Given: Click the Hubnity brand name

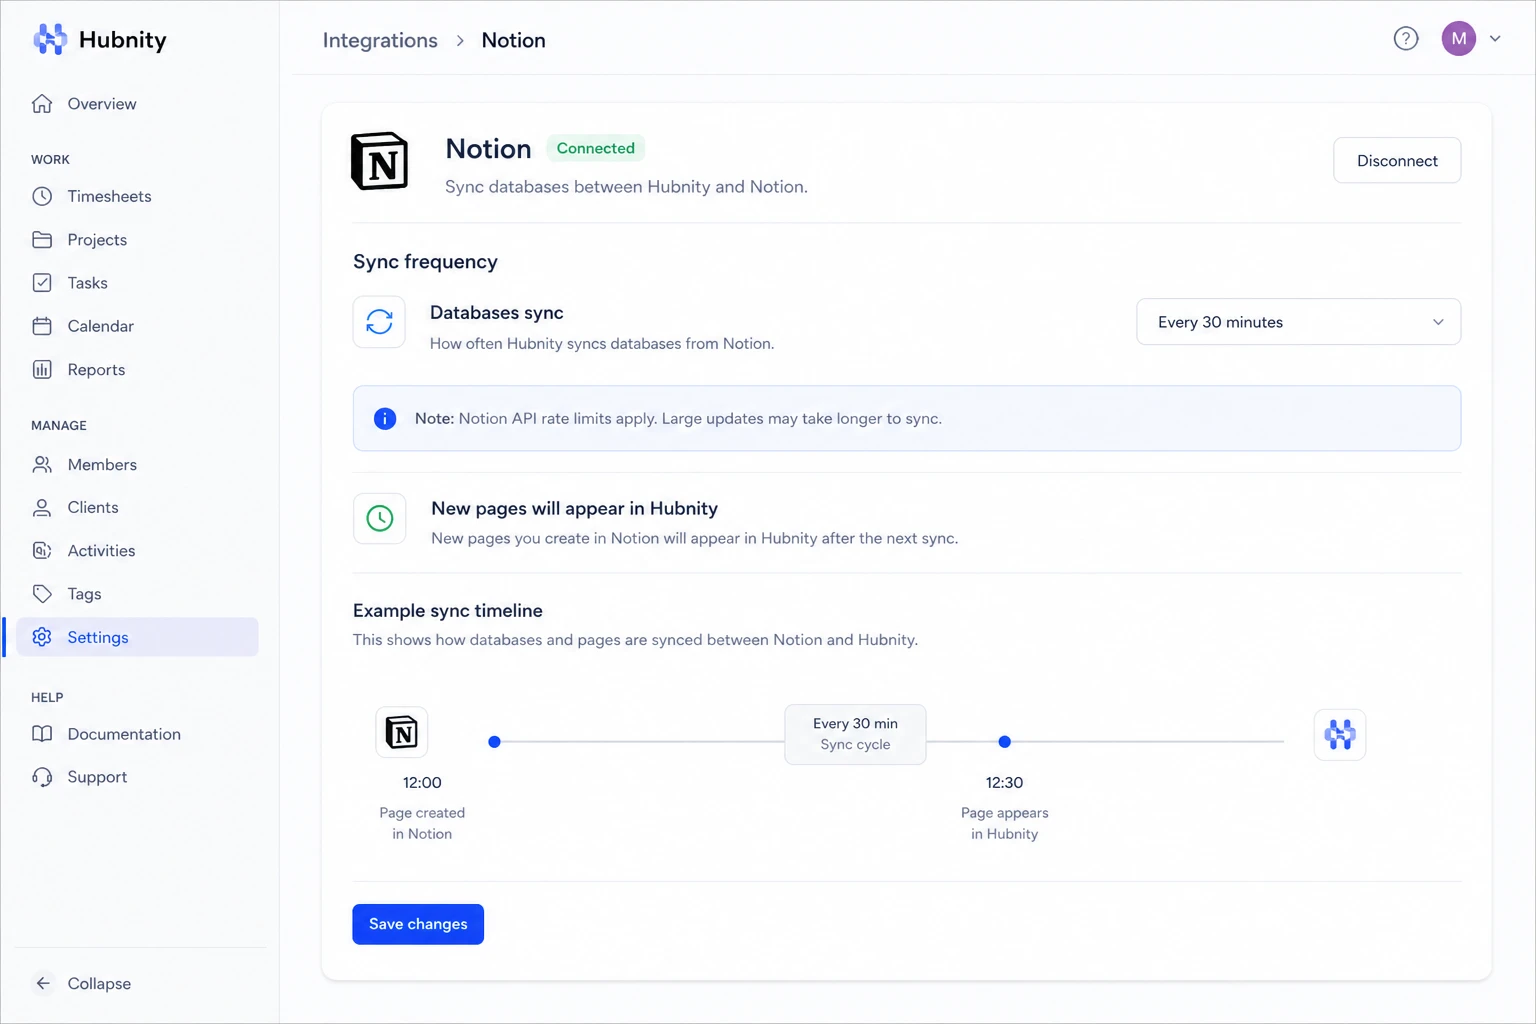Looking at the screenshot, I should point(123,40).
